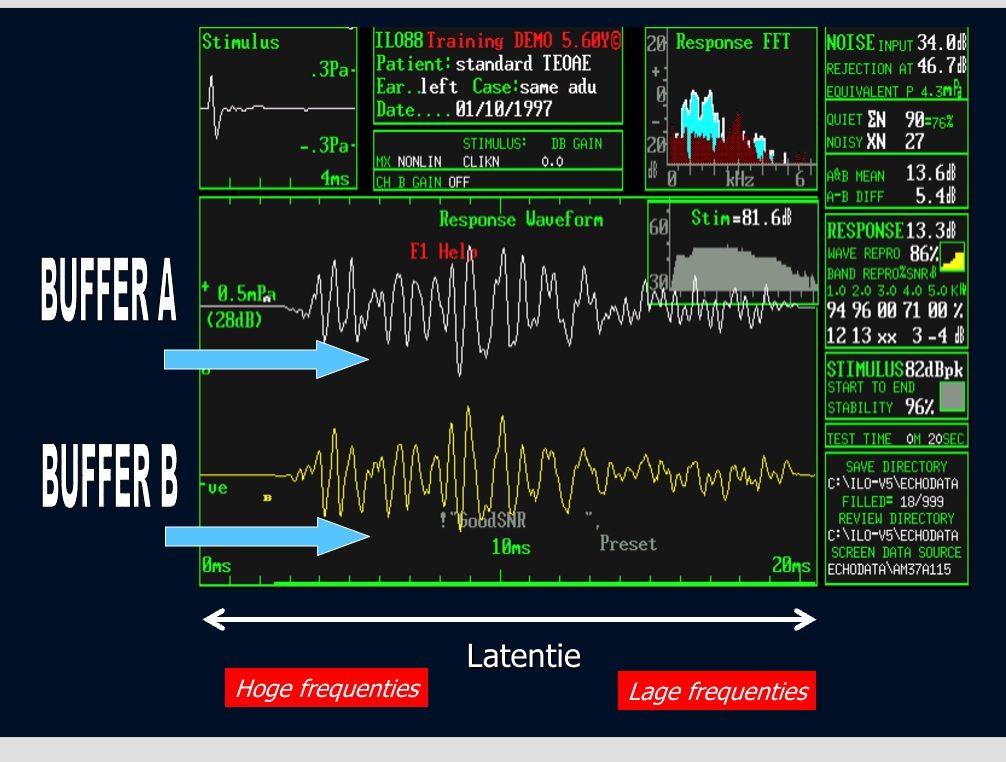Click the 'STABILITY 96%' readout
Screen dimensions: 1006x762
[880, 407]
